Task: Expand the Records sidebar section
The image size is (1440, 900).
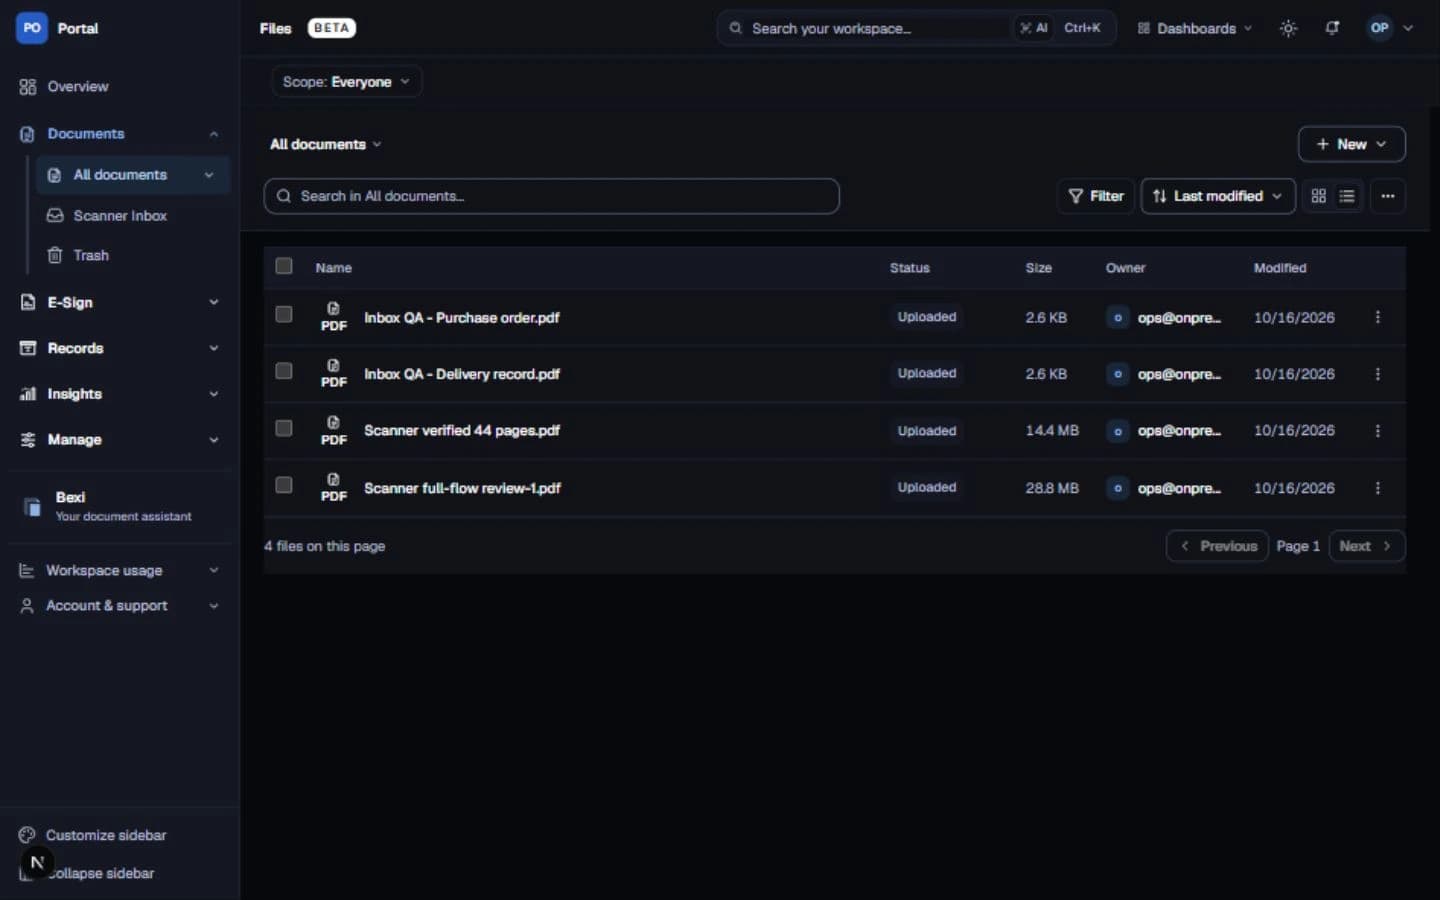Action: [x=120, y=348]
